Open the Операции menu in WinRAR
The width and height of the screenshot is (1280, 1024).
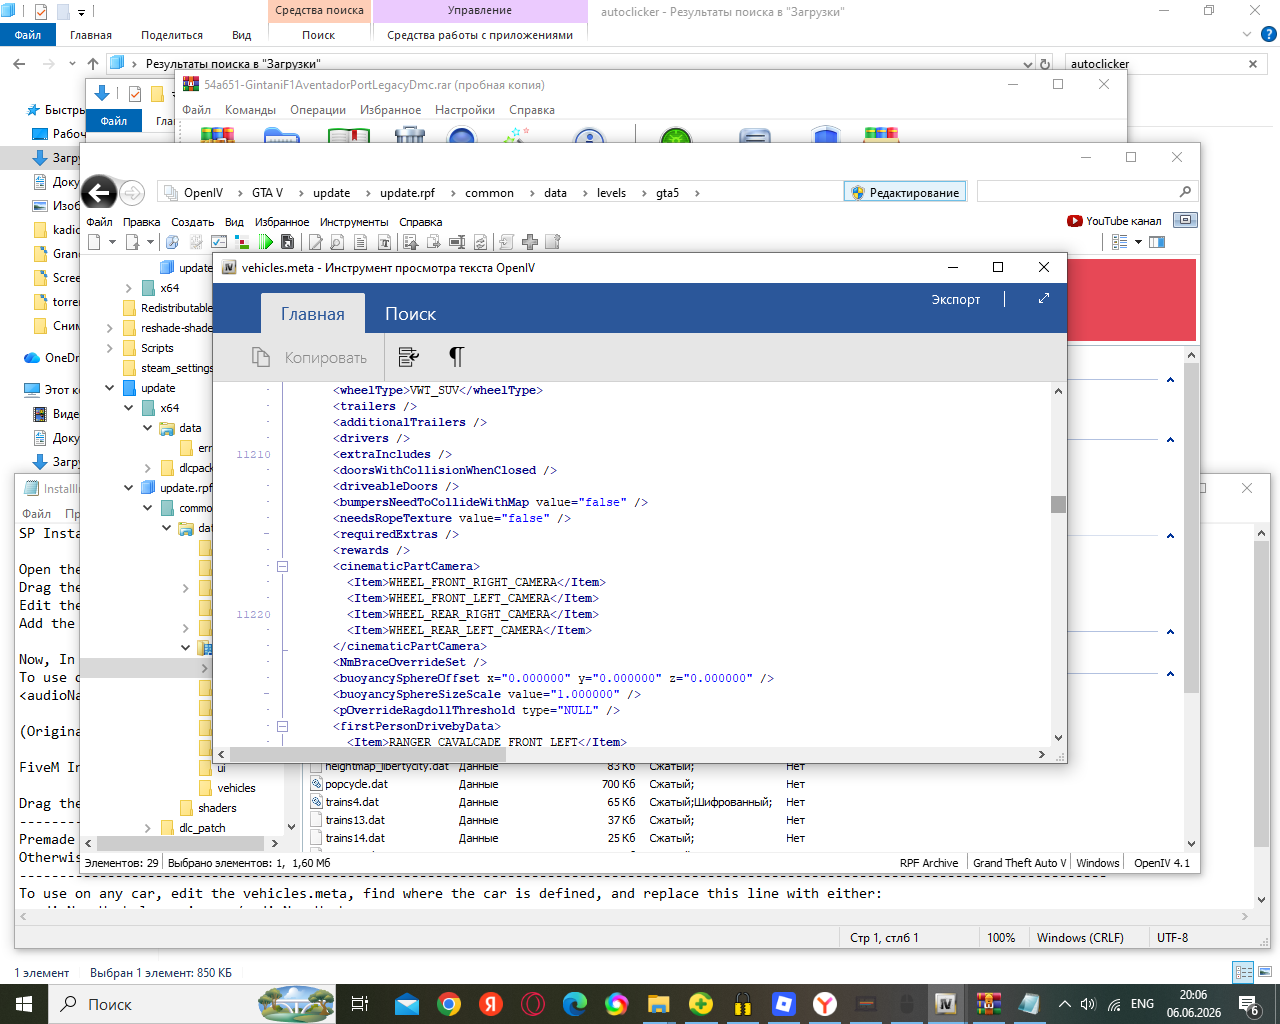318,110
